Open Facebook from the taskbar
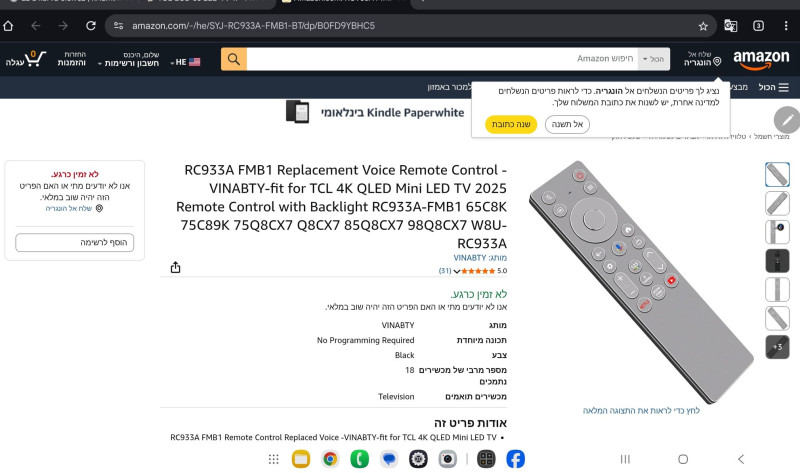The image size is (800, 473). [515, 459]
